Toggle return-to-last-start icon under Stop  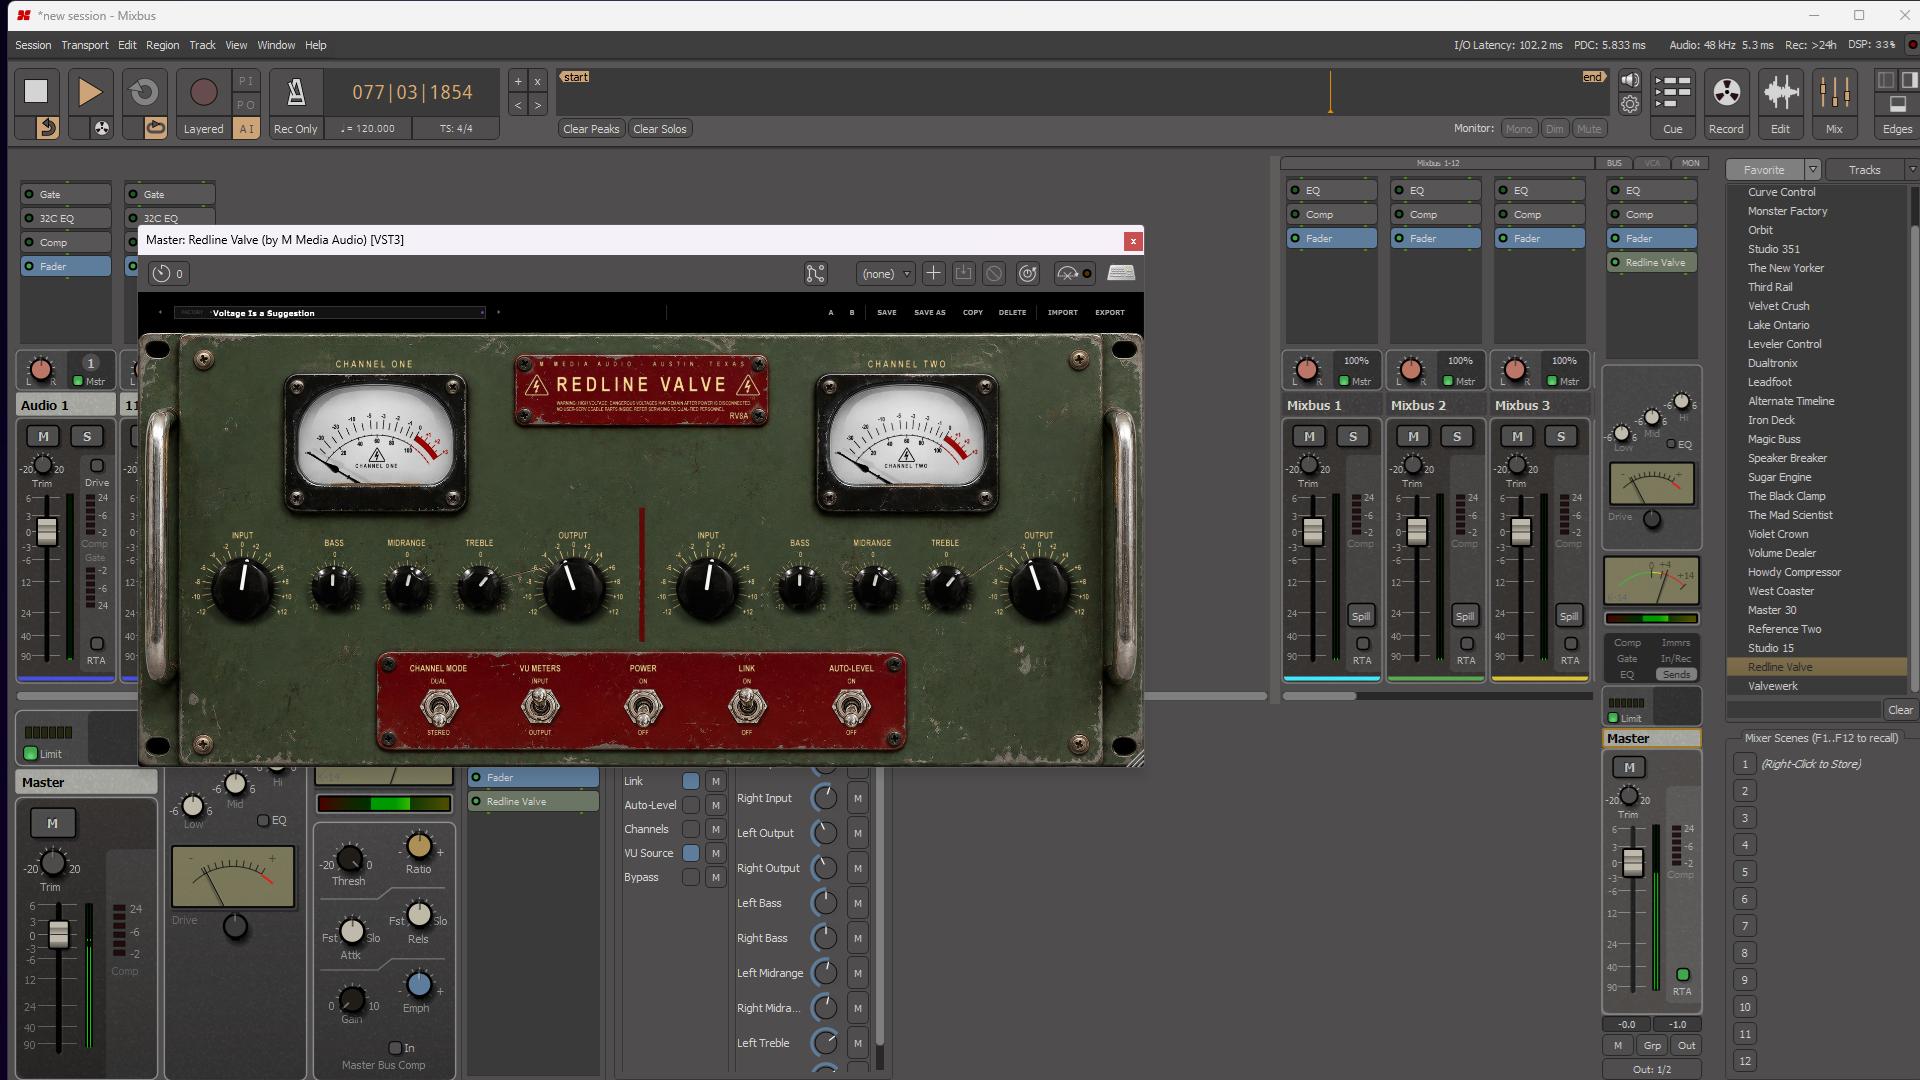pos(47,128)
